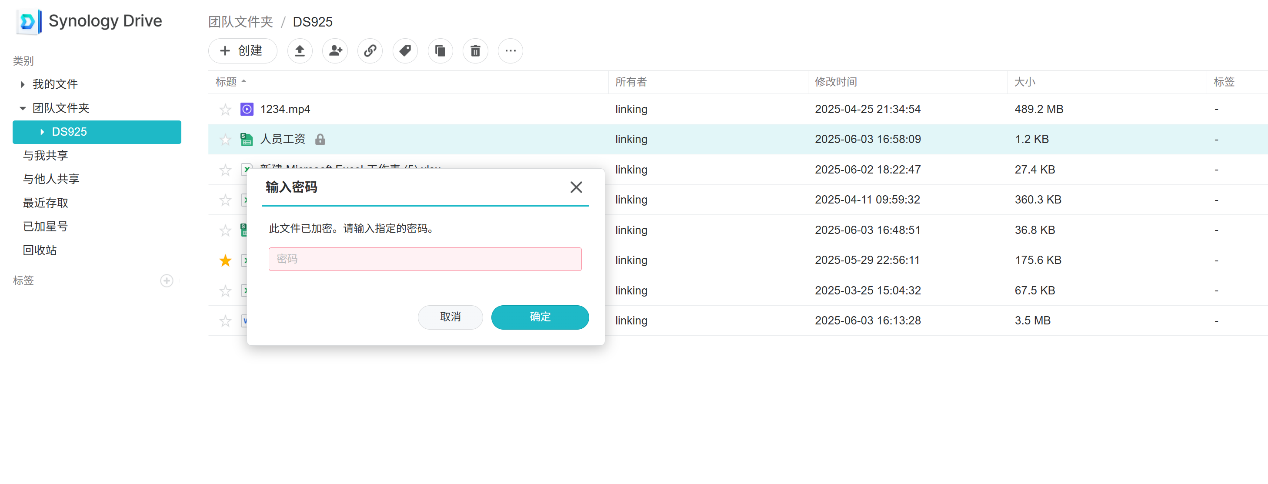Add a new tag with plus icon

(x=167, y=281)
